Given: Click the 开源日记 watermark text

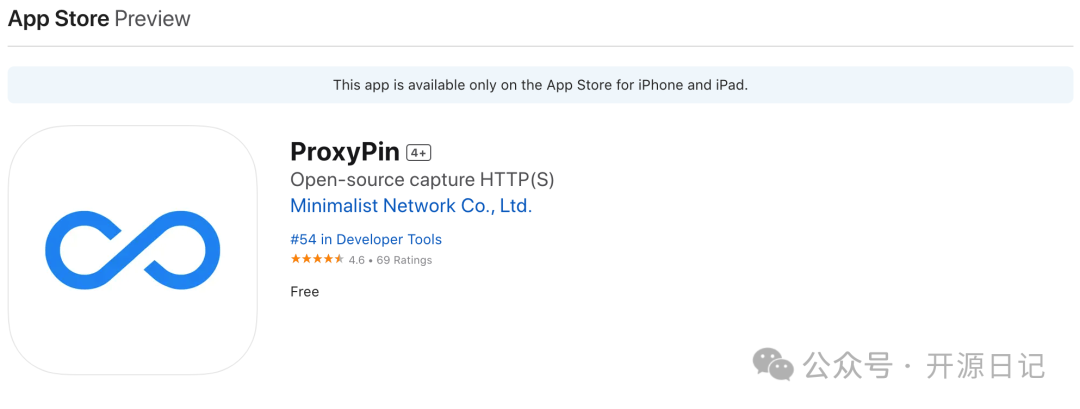Looking at the screenshot, I should (985, 366).
